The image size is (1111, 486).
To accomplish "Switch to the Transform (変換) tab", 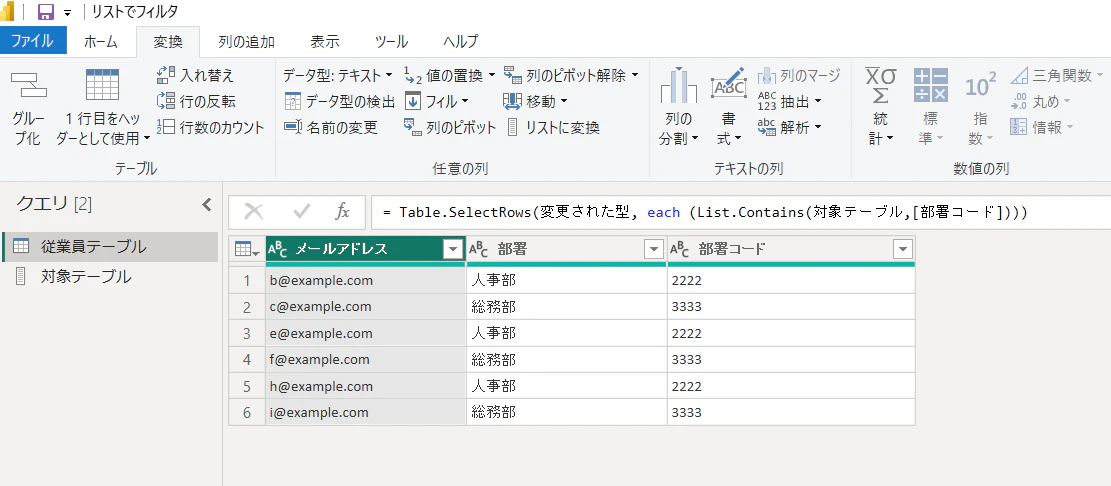I will (x=168, y=41).
